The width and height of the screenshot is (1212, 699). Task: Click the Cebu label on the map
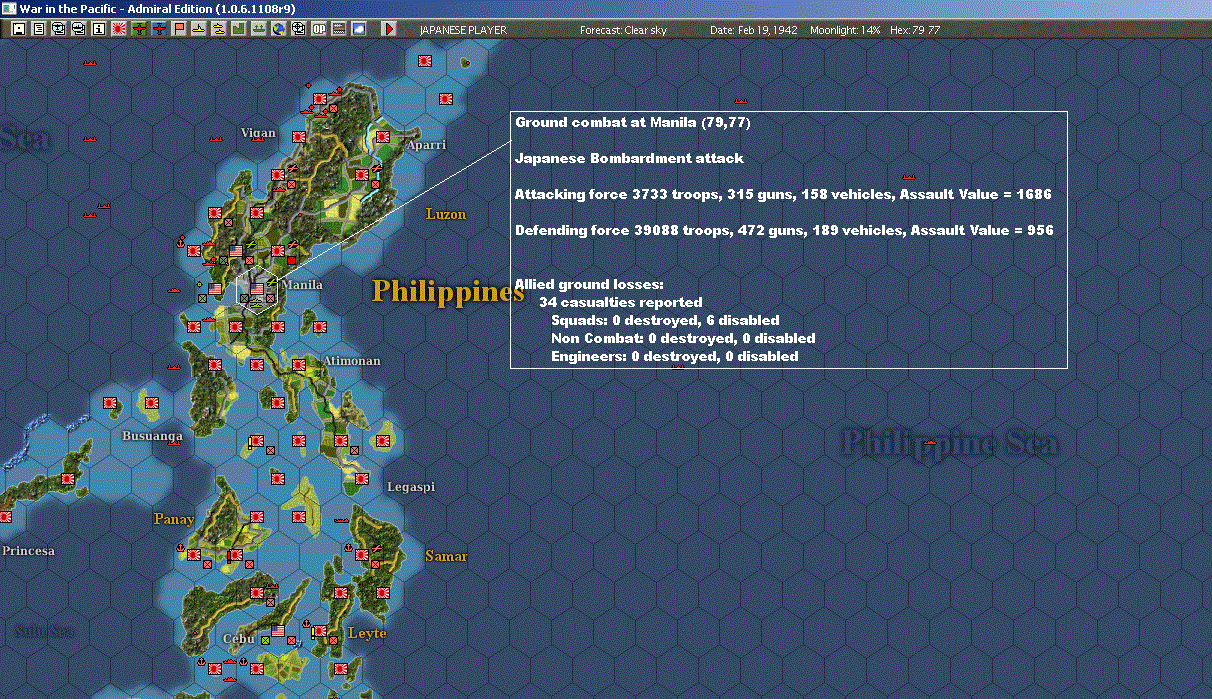[237, 639]
